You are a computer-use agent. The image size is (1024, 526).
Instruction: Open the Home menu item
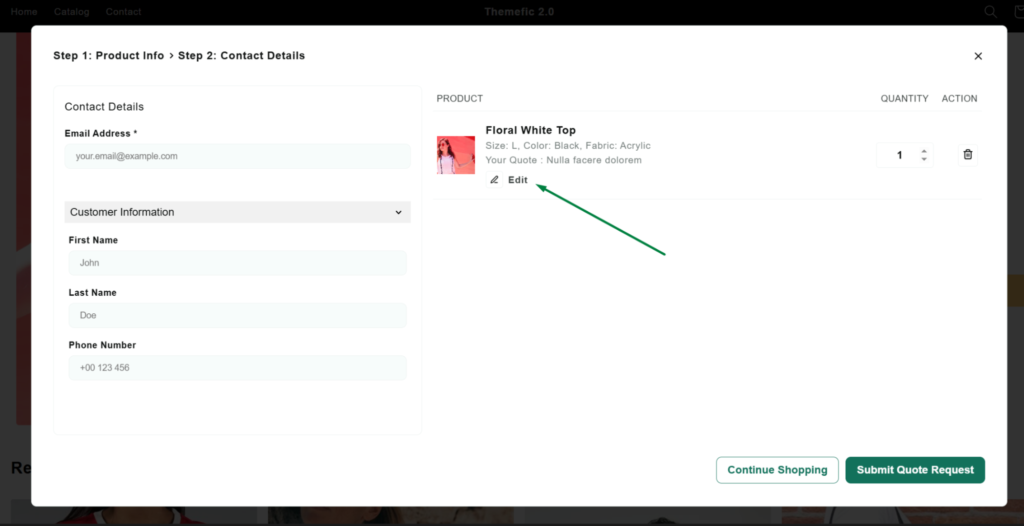tap(24, 12)
